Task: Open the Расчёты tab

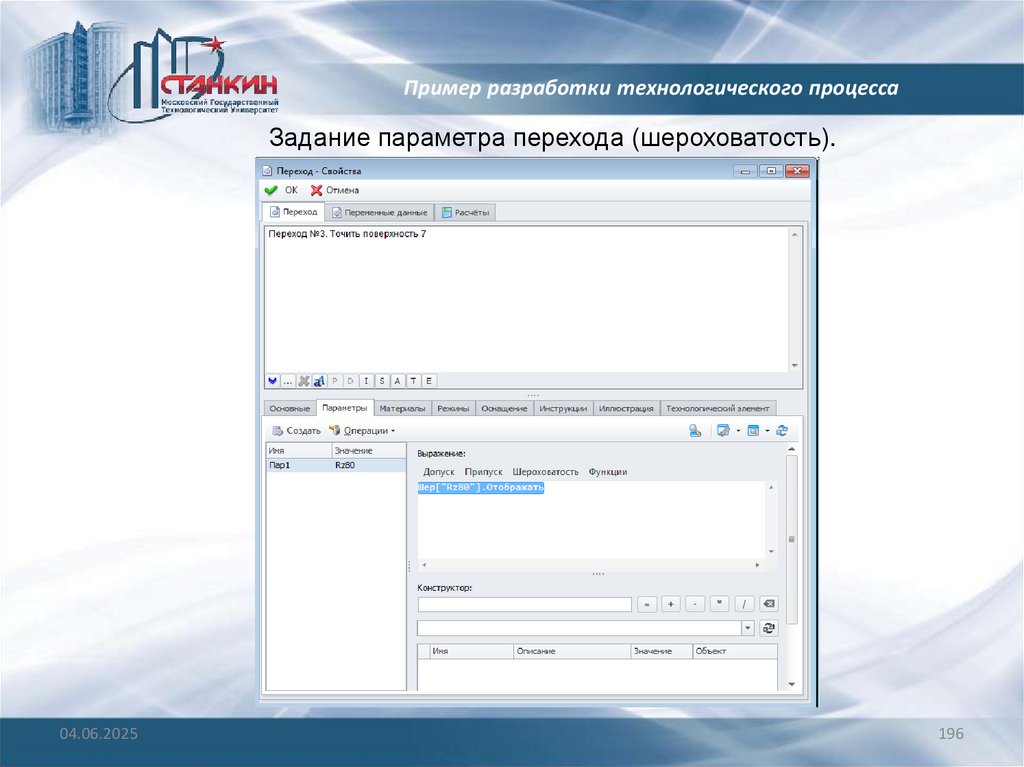Action: click(465, 212)
